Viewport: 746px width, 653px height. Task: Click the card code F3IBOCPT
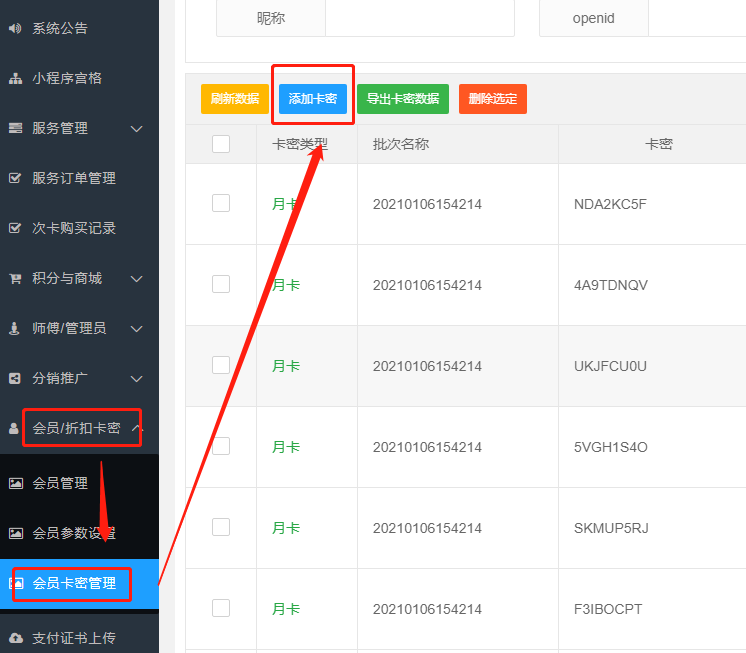608,609
